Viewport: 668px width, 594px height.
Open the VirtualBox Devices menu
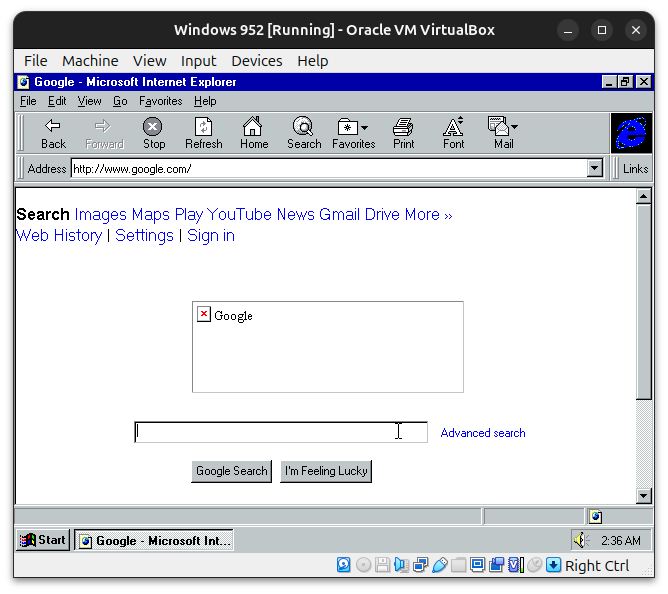256,61
